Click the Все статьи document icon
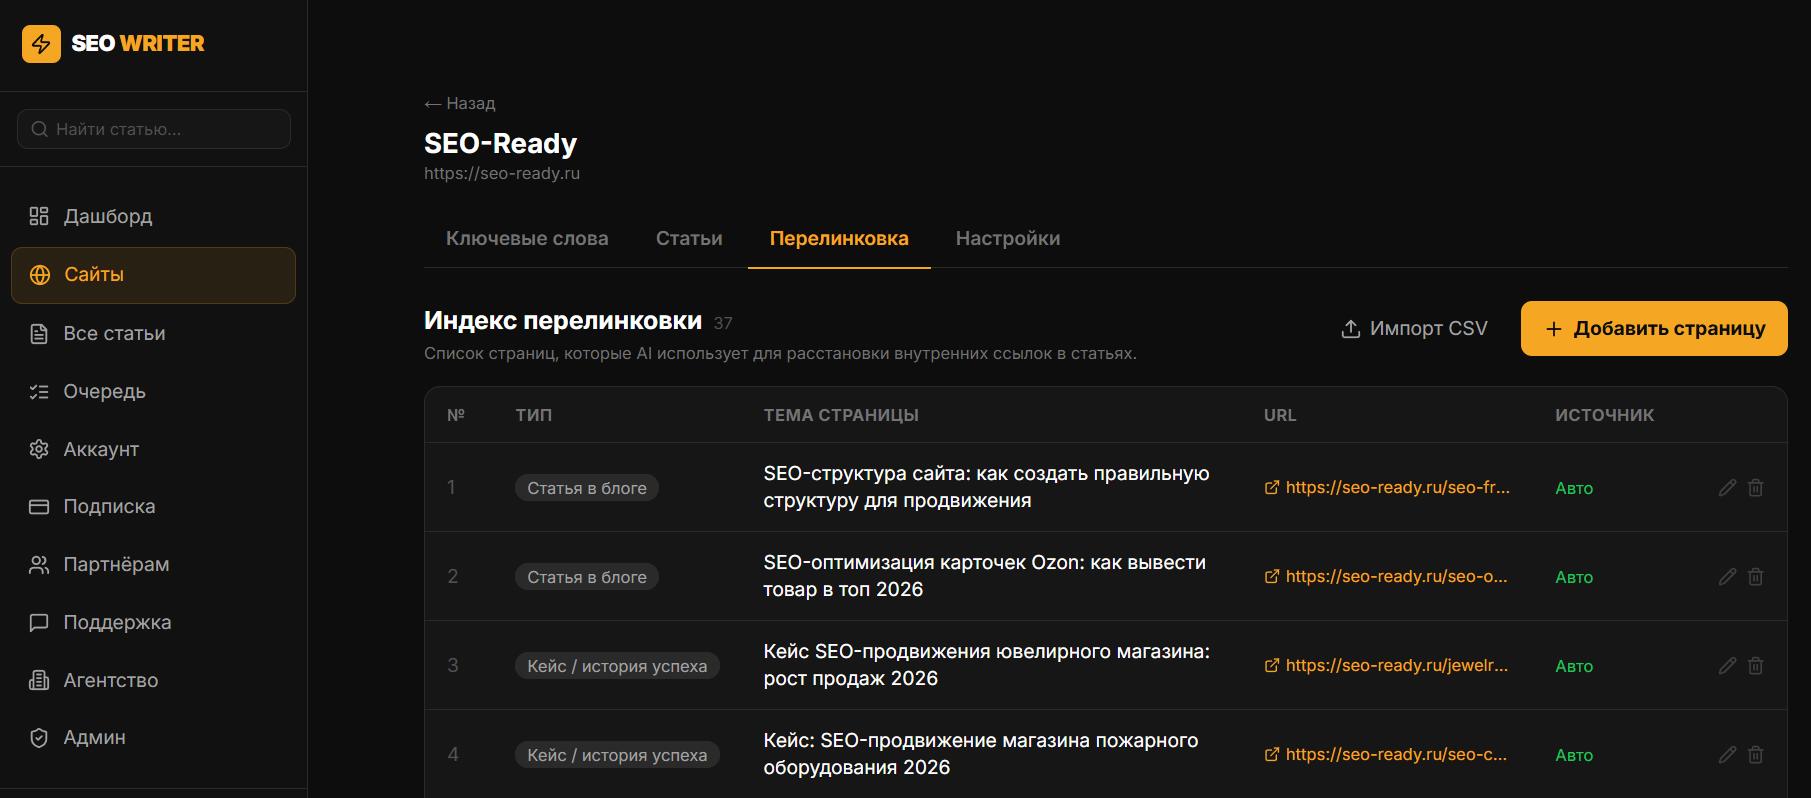1811x798 pixels. coord(39,333)
